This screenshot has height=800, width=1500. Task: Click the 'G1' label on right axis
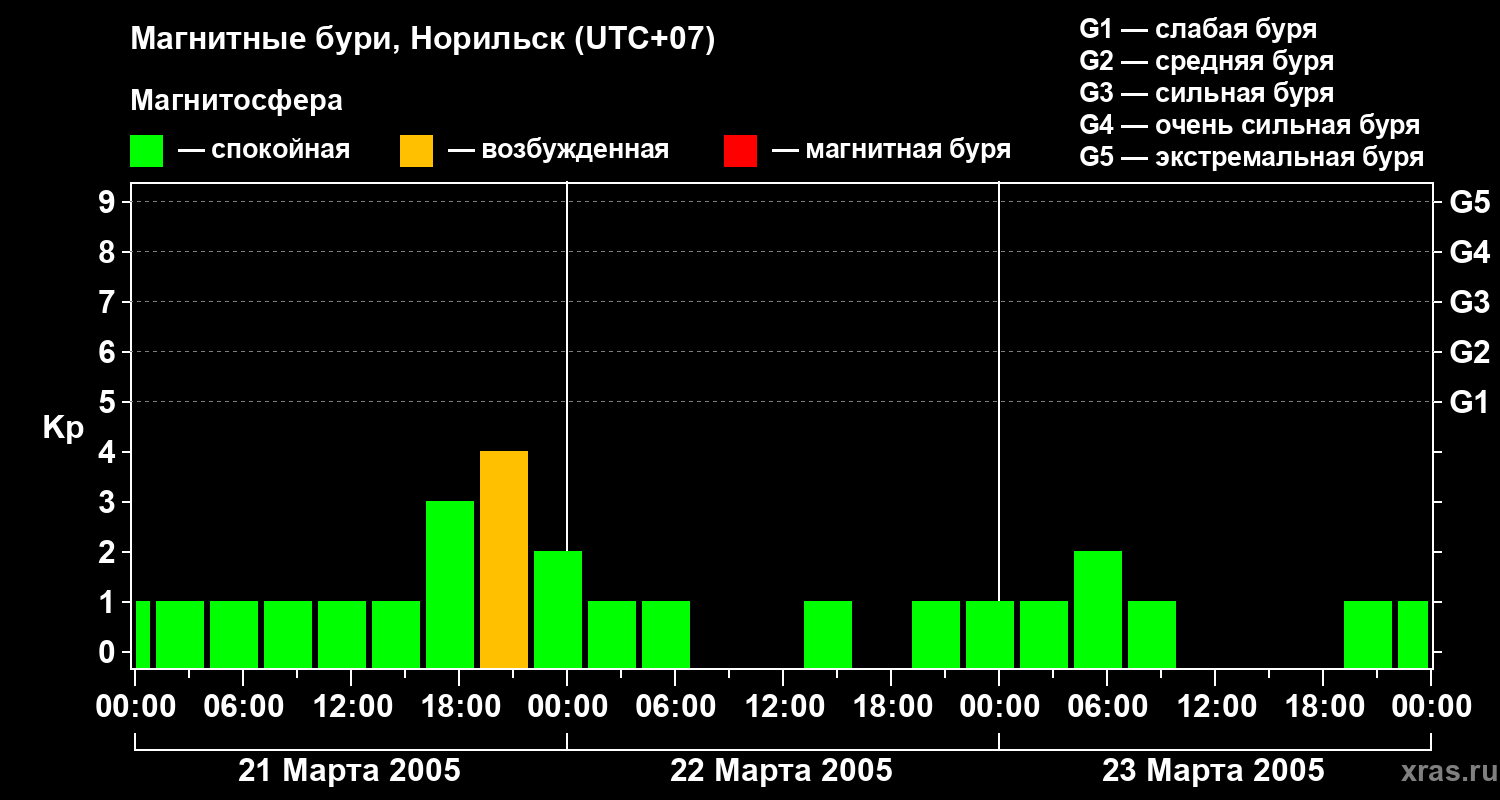click(1469, 402)
